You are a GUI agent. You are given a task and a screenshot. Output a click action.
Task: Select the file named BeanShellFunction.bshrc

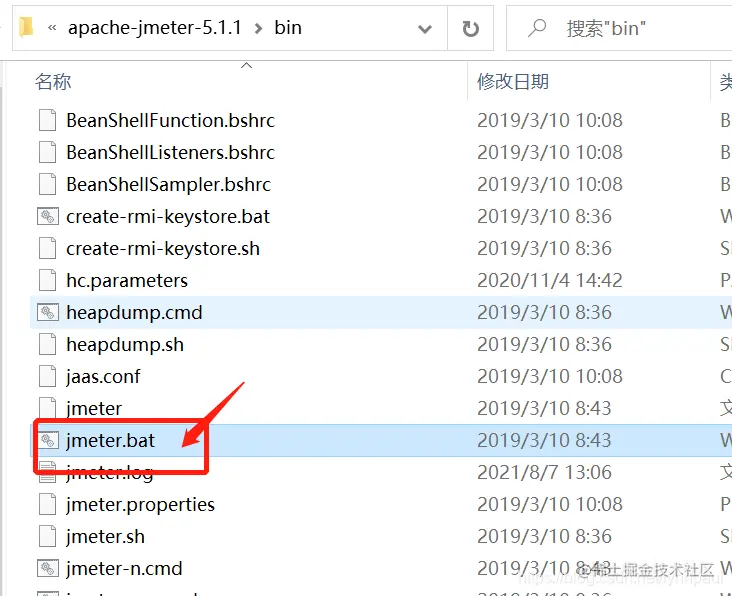point(170,120)
